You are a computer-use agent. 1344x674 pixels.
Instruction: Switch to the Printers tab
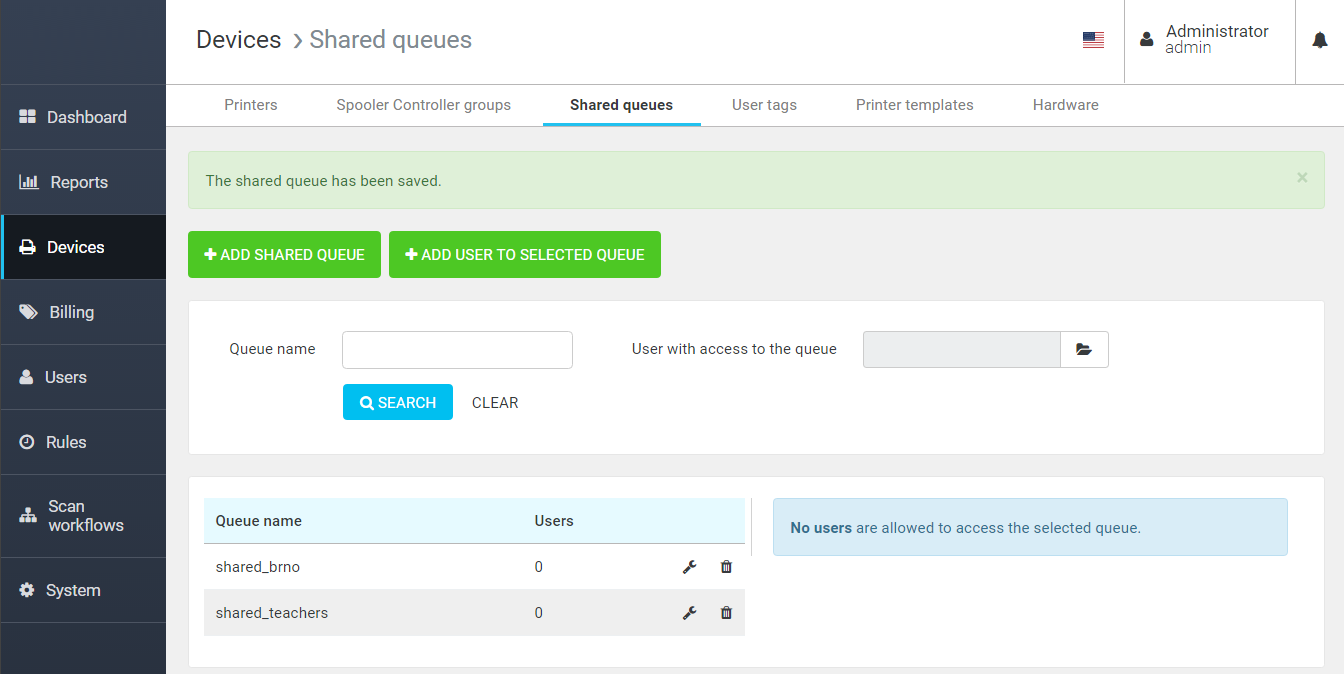251,105
